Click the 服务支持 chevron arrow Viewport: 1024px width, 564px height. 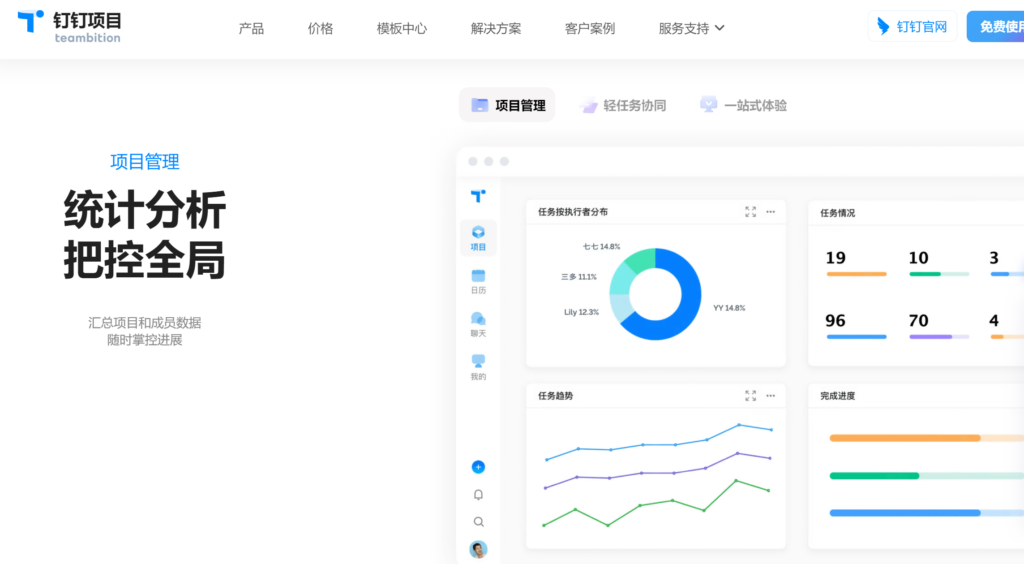(x=720, y=28)
